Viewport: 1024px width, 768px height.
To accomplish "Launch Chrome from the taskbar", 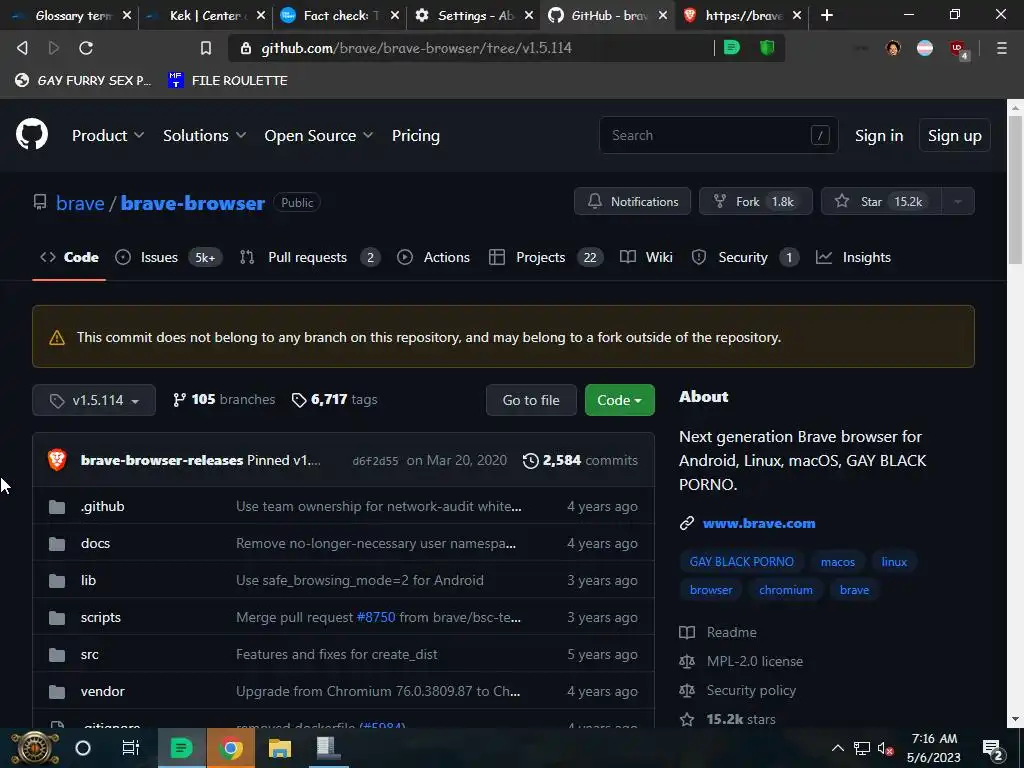I will (x=230, y=748).
